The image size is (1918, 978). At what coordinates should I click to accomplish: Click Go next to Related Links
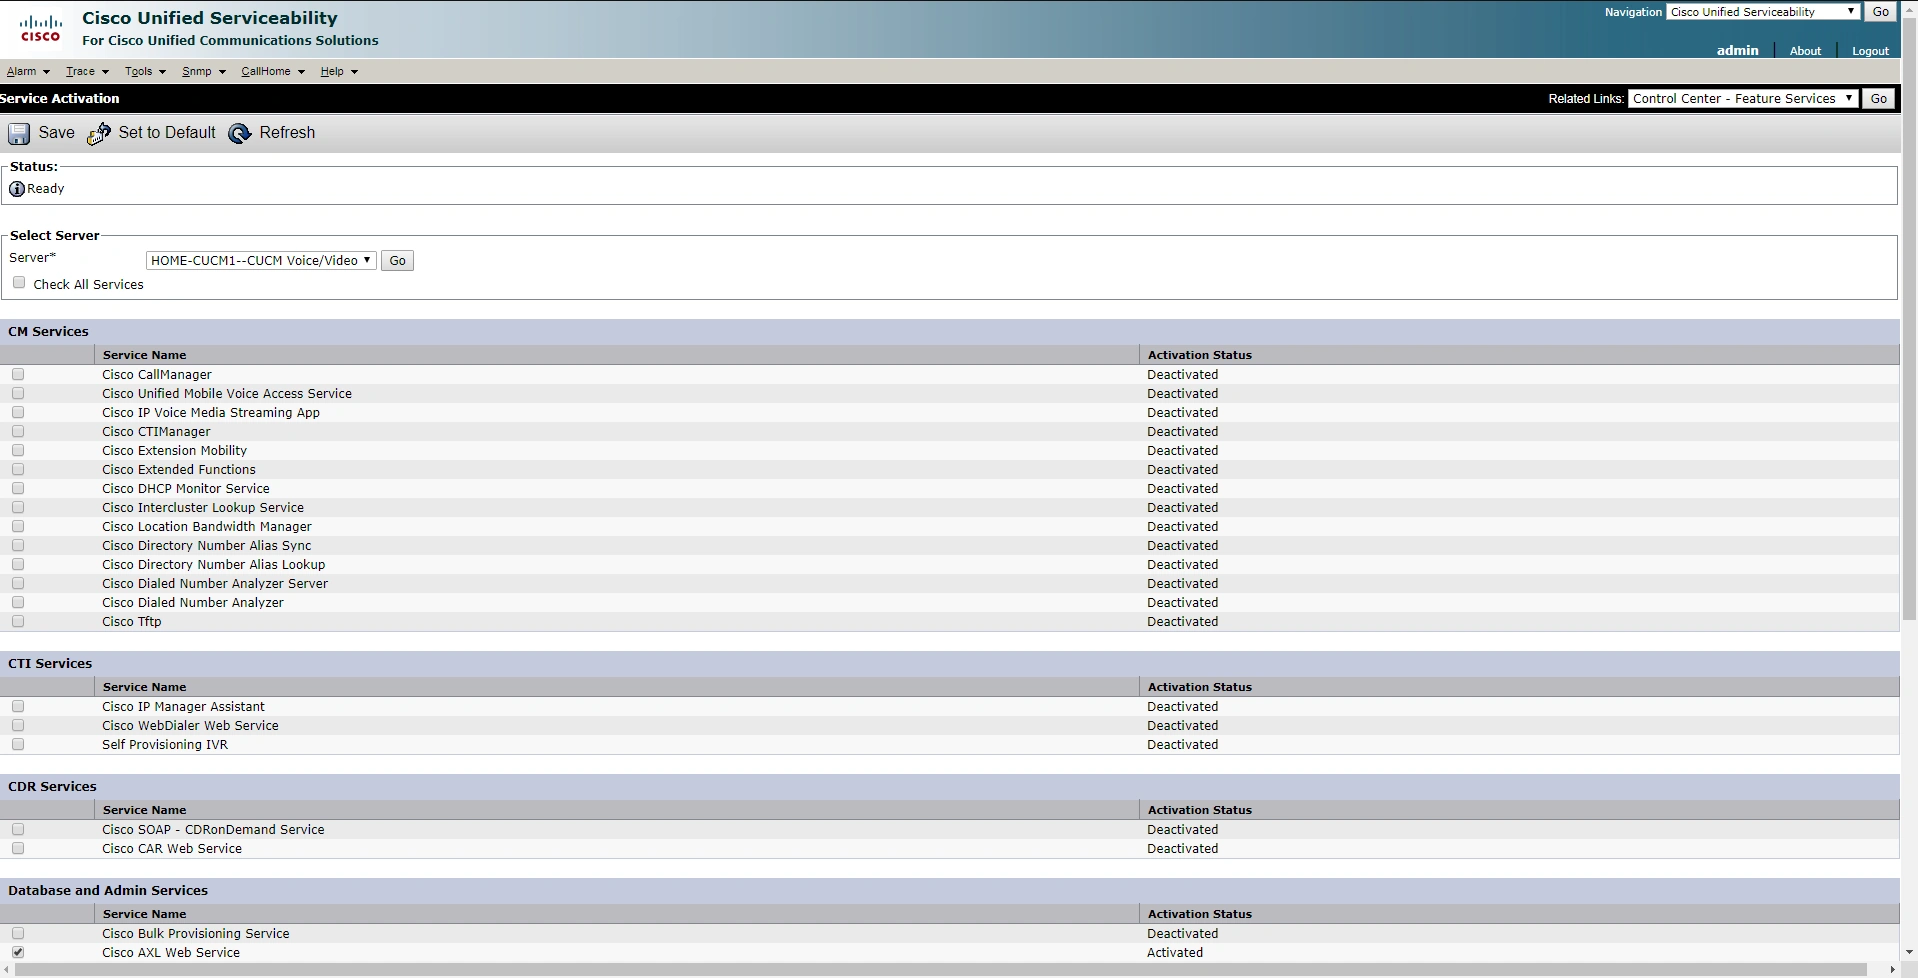pos(1879,98)
